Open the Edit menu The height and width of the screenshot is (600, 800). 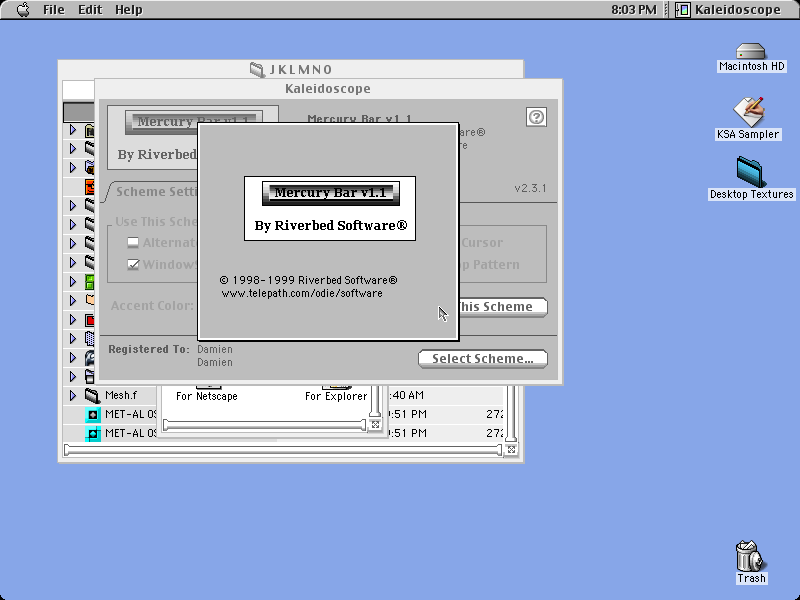90,10
